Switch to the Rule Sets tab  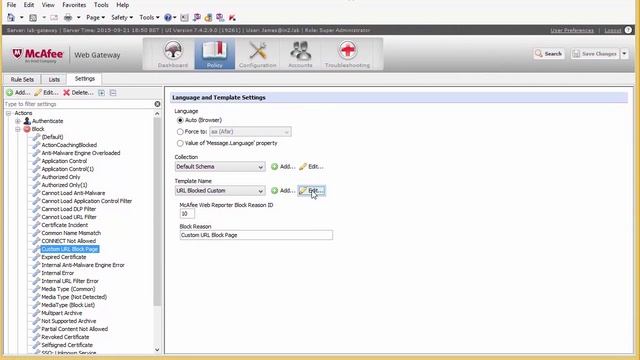pyautogui.click(x=22, y=79)
